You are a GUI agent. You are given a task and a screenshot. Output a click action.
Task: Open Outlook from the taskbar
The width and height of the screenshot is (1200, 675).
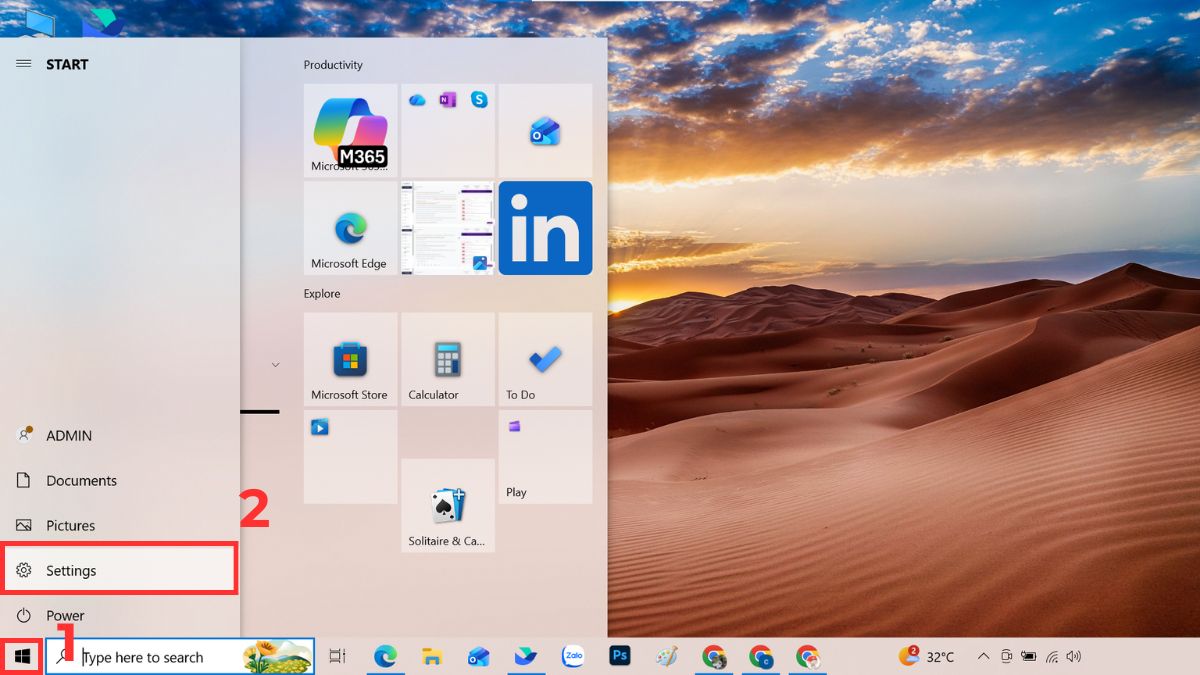tap(479, 657)
